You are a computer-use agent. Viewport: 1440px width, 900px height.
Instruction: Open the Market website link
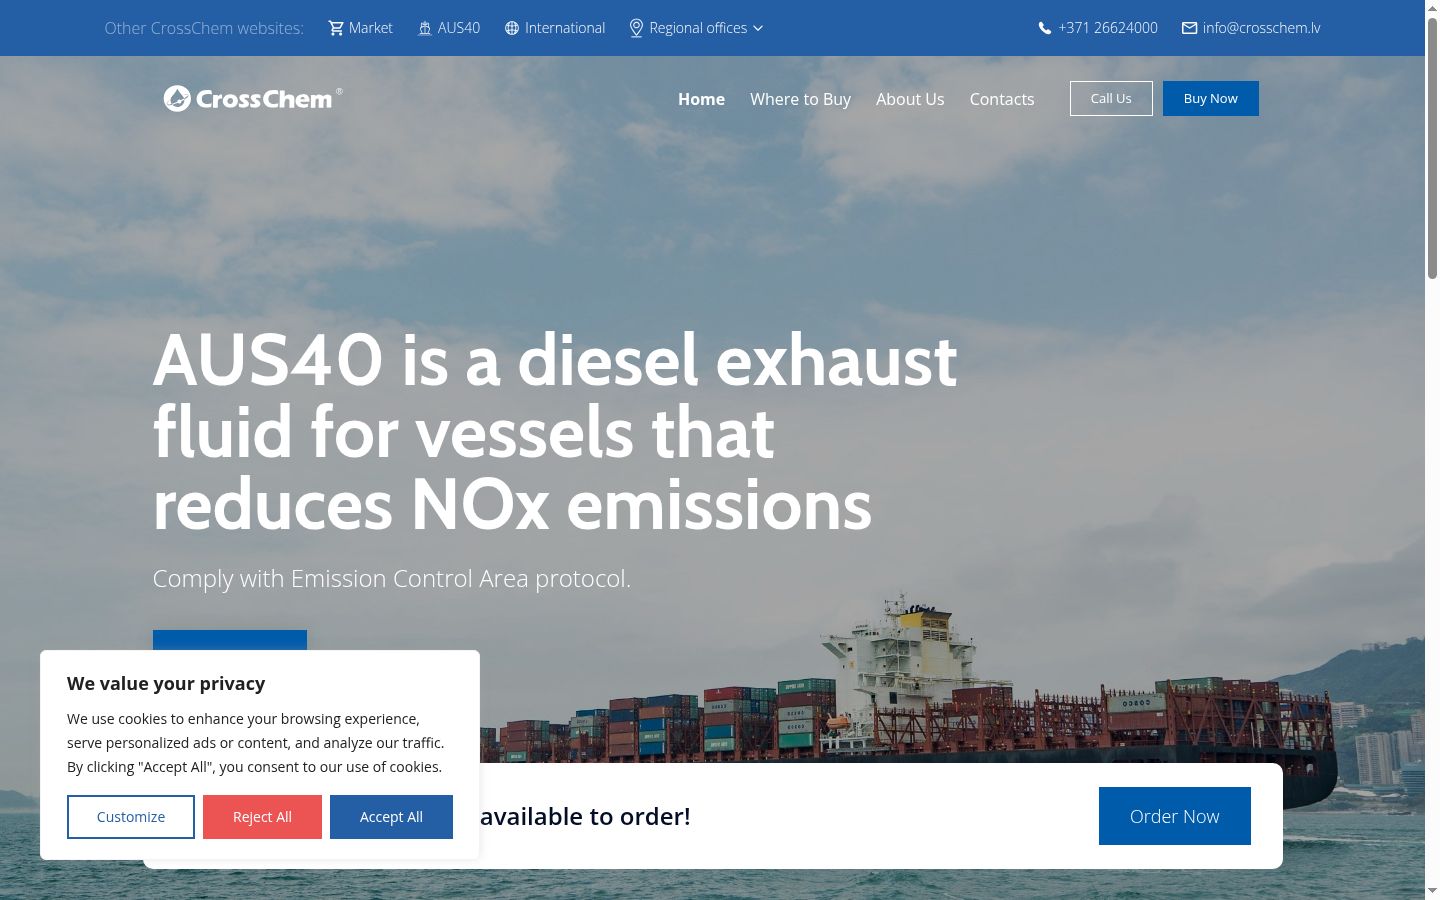click(360, 28)
